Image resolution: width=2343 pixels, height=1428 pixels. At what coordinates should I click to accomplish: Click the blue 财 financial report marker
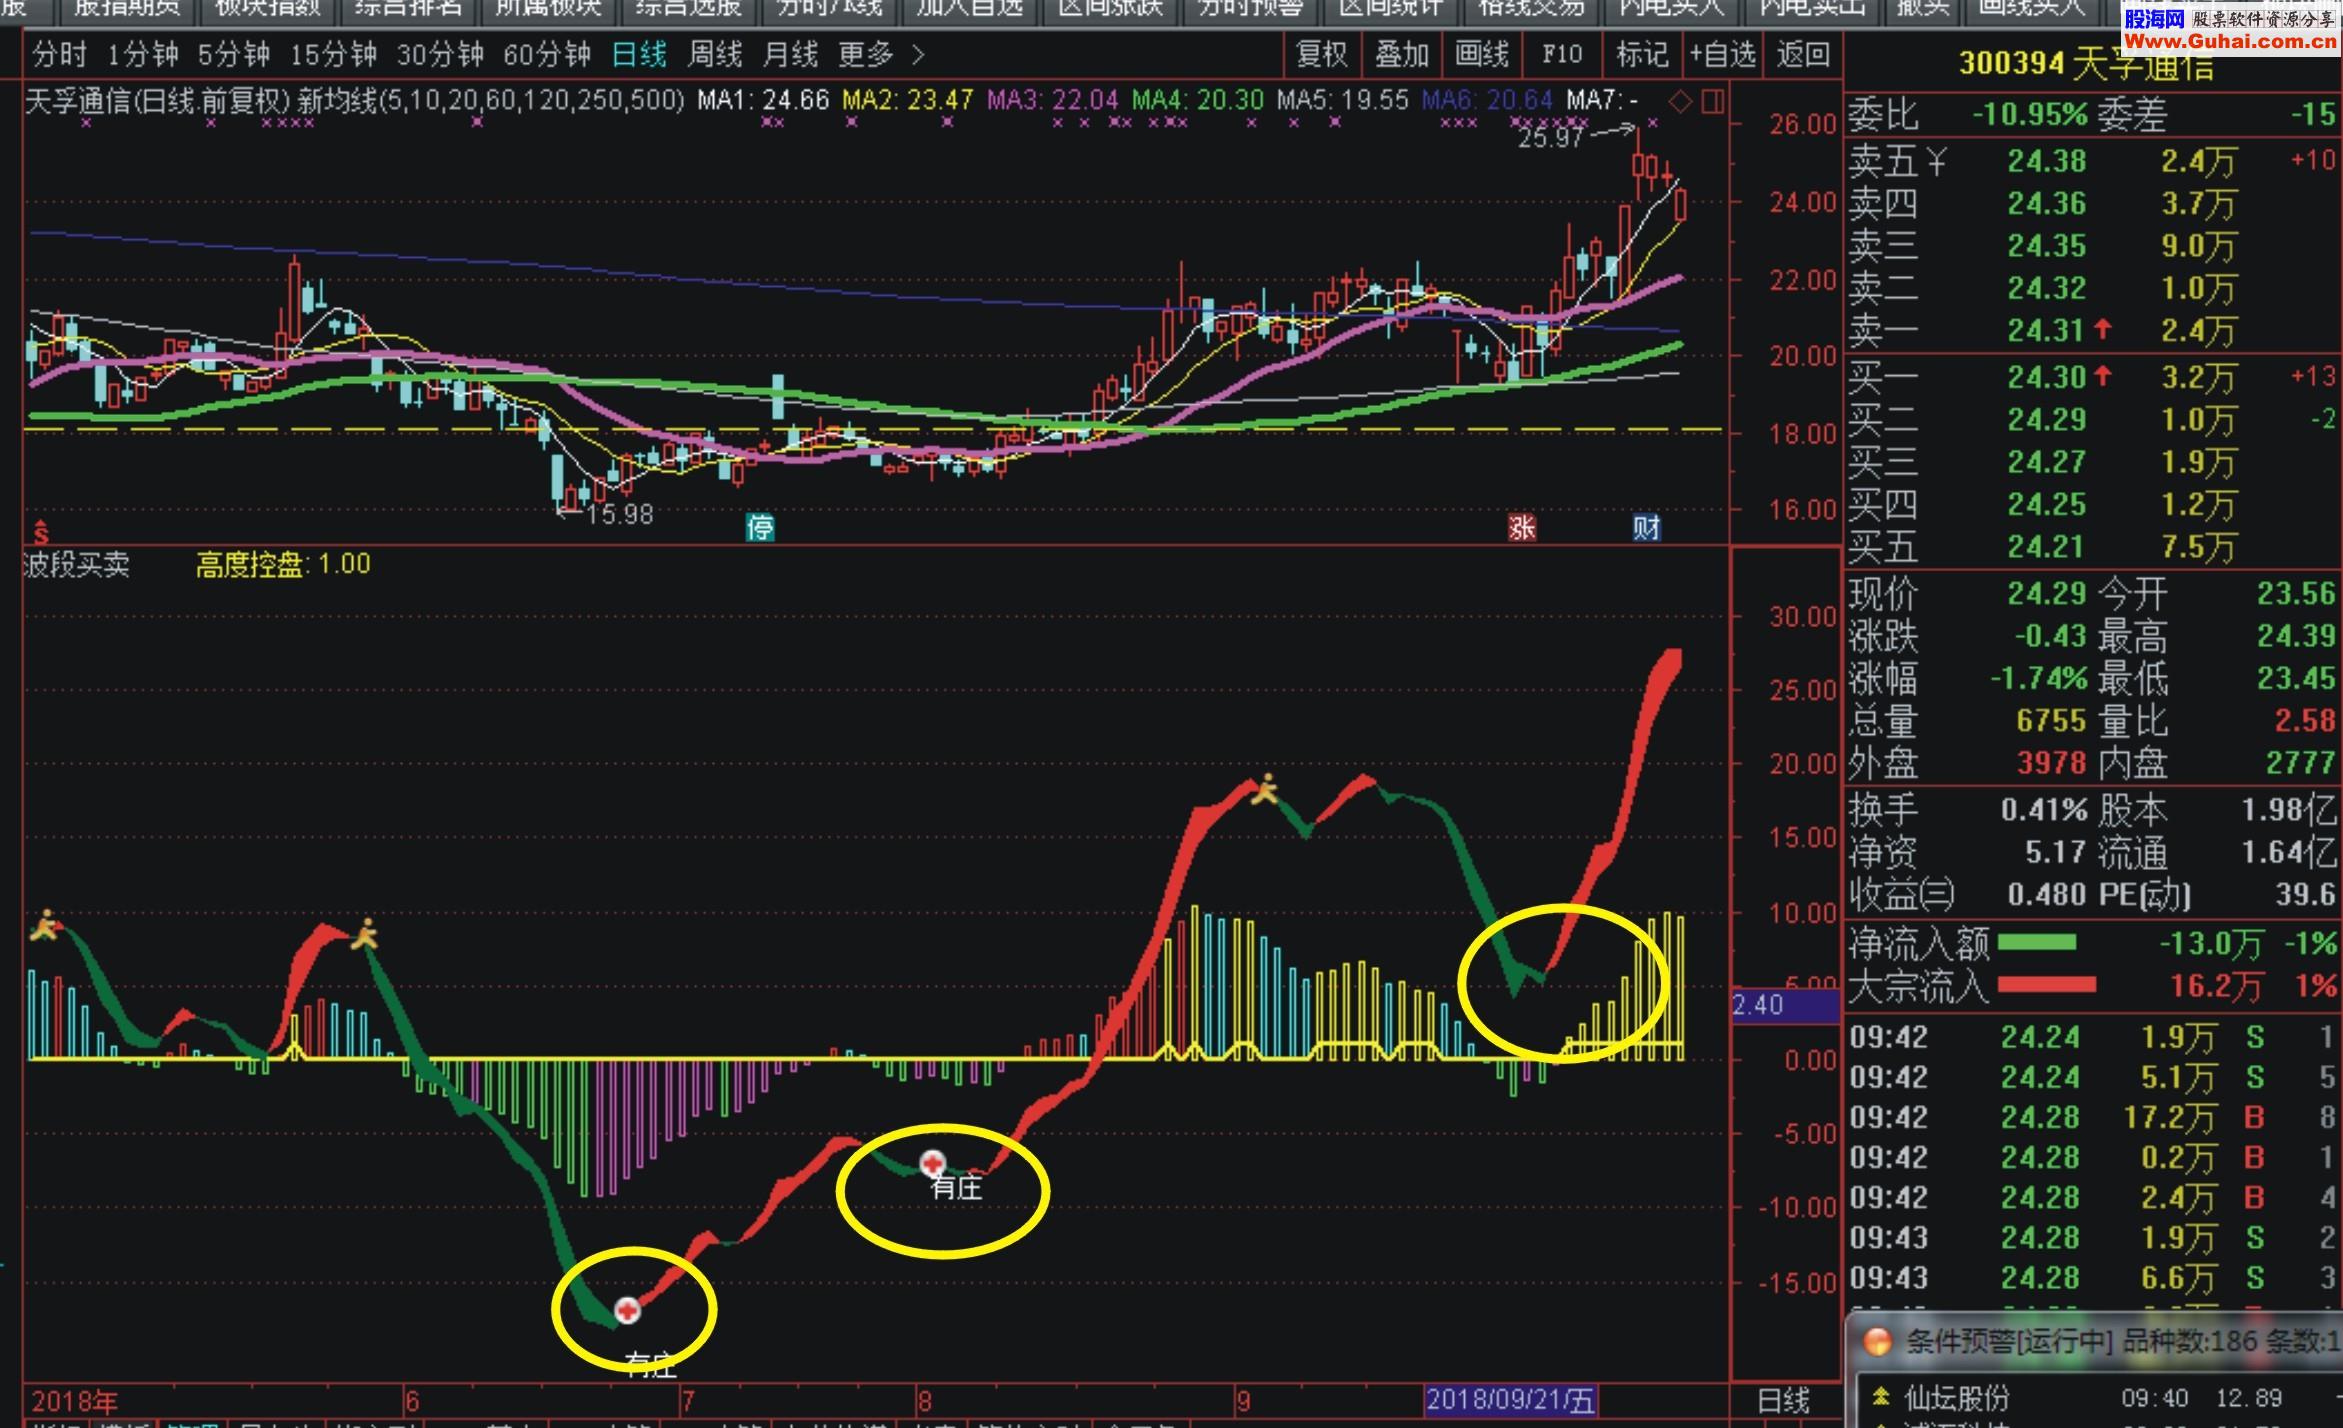coord(1646,527)
